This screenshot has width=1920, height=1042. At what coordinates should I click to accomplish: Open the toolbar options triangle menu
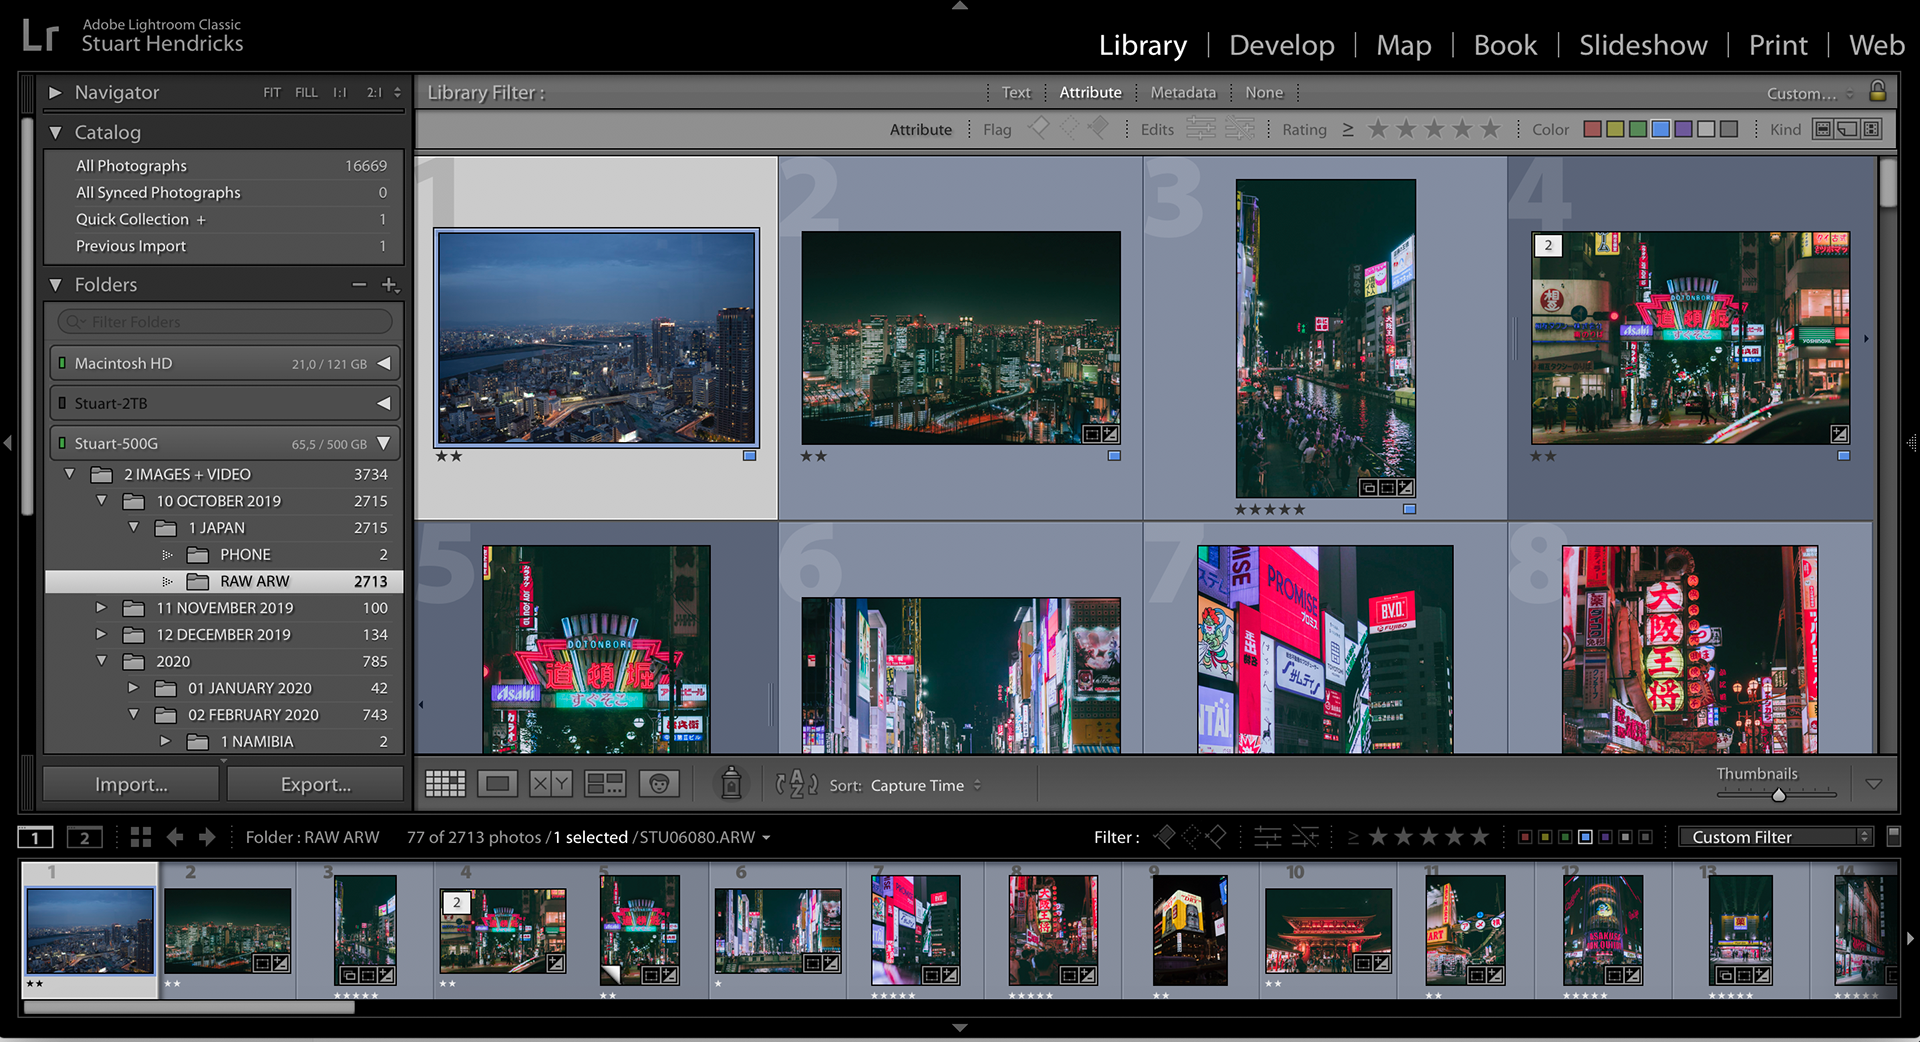tap(1874, 784)
